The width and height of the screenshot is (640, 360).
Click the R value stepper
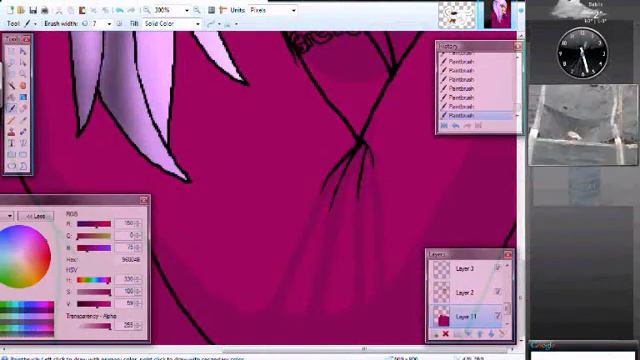[x=138, y=223]
